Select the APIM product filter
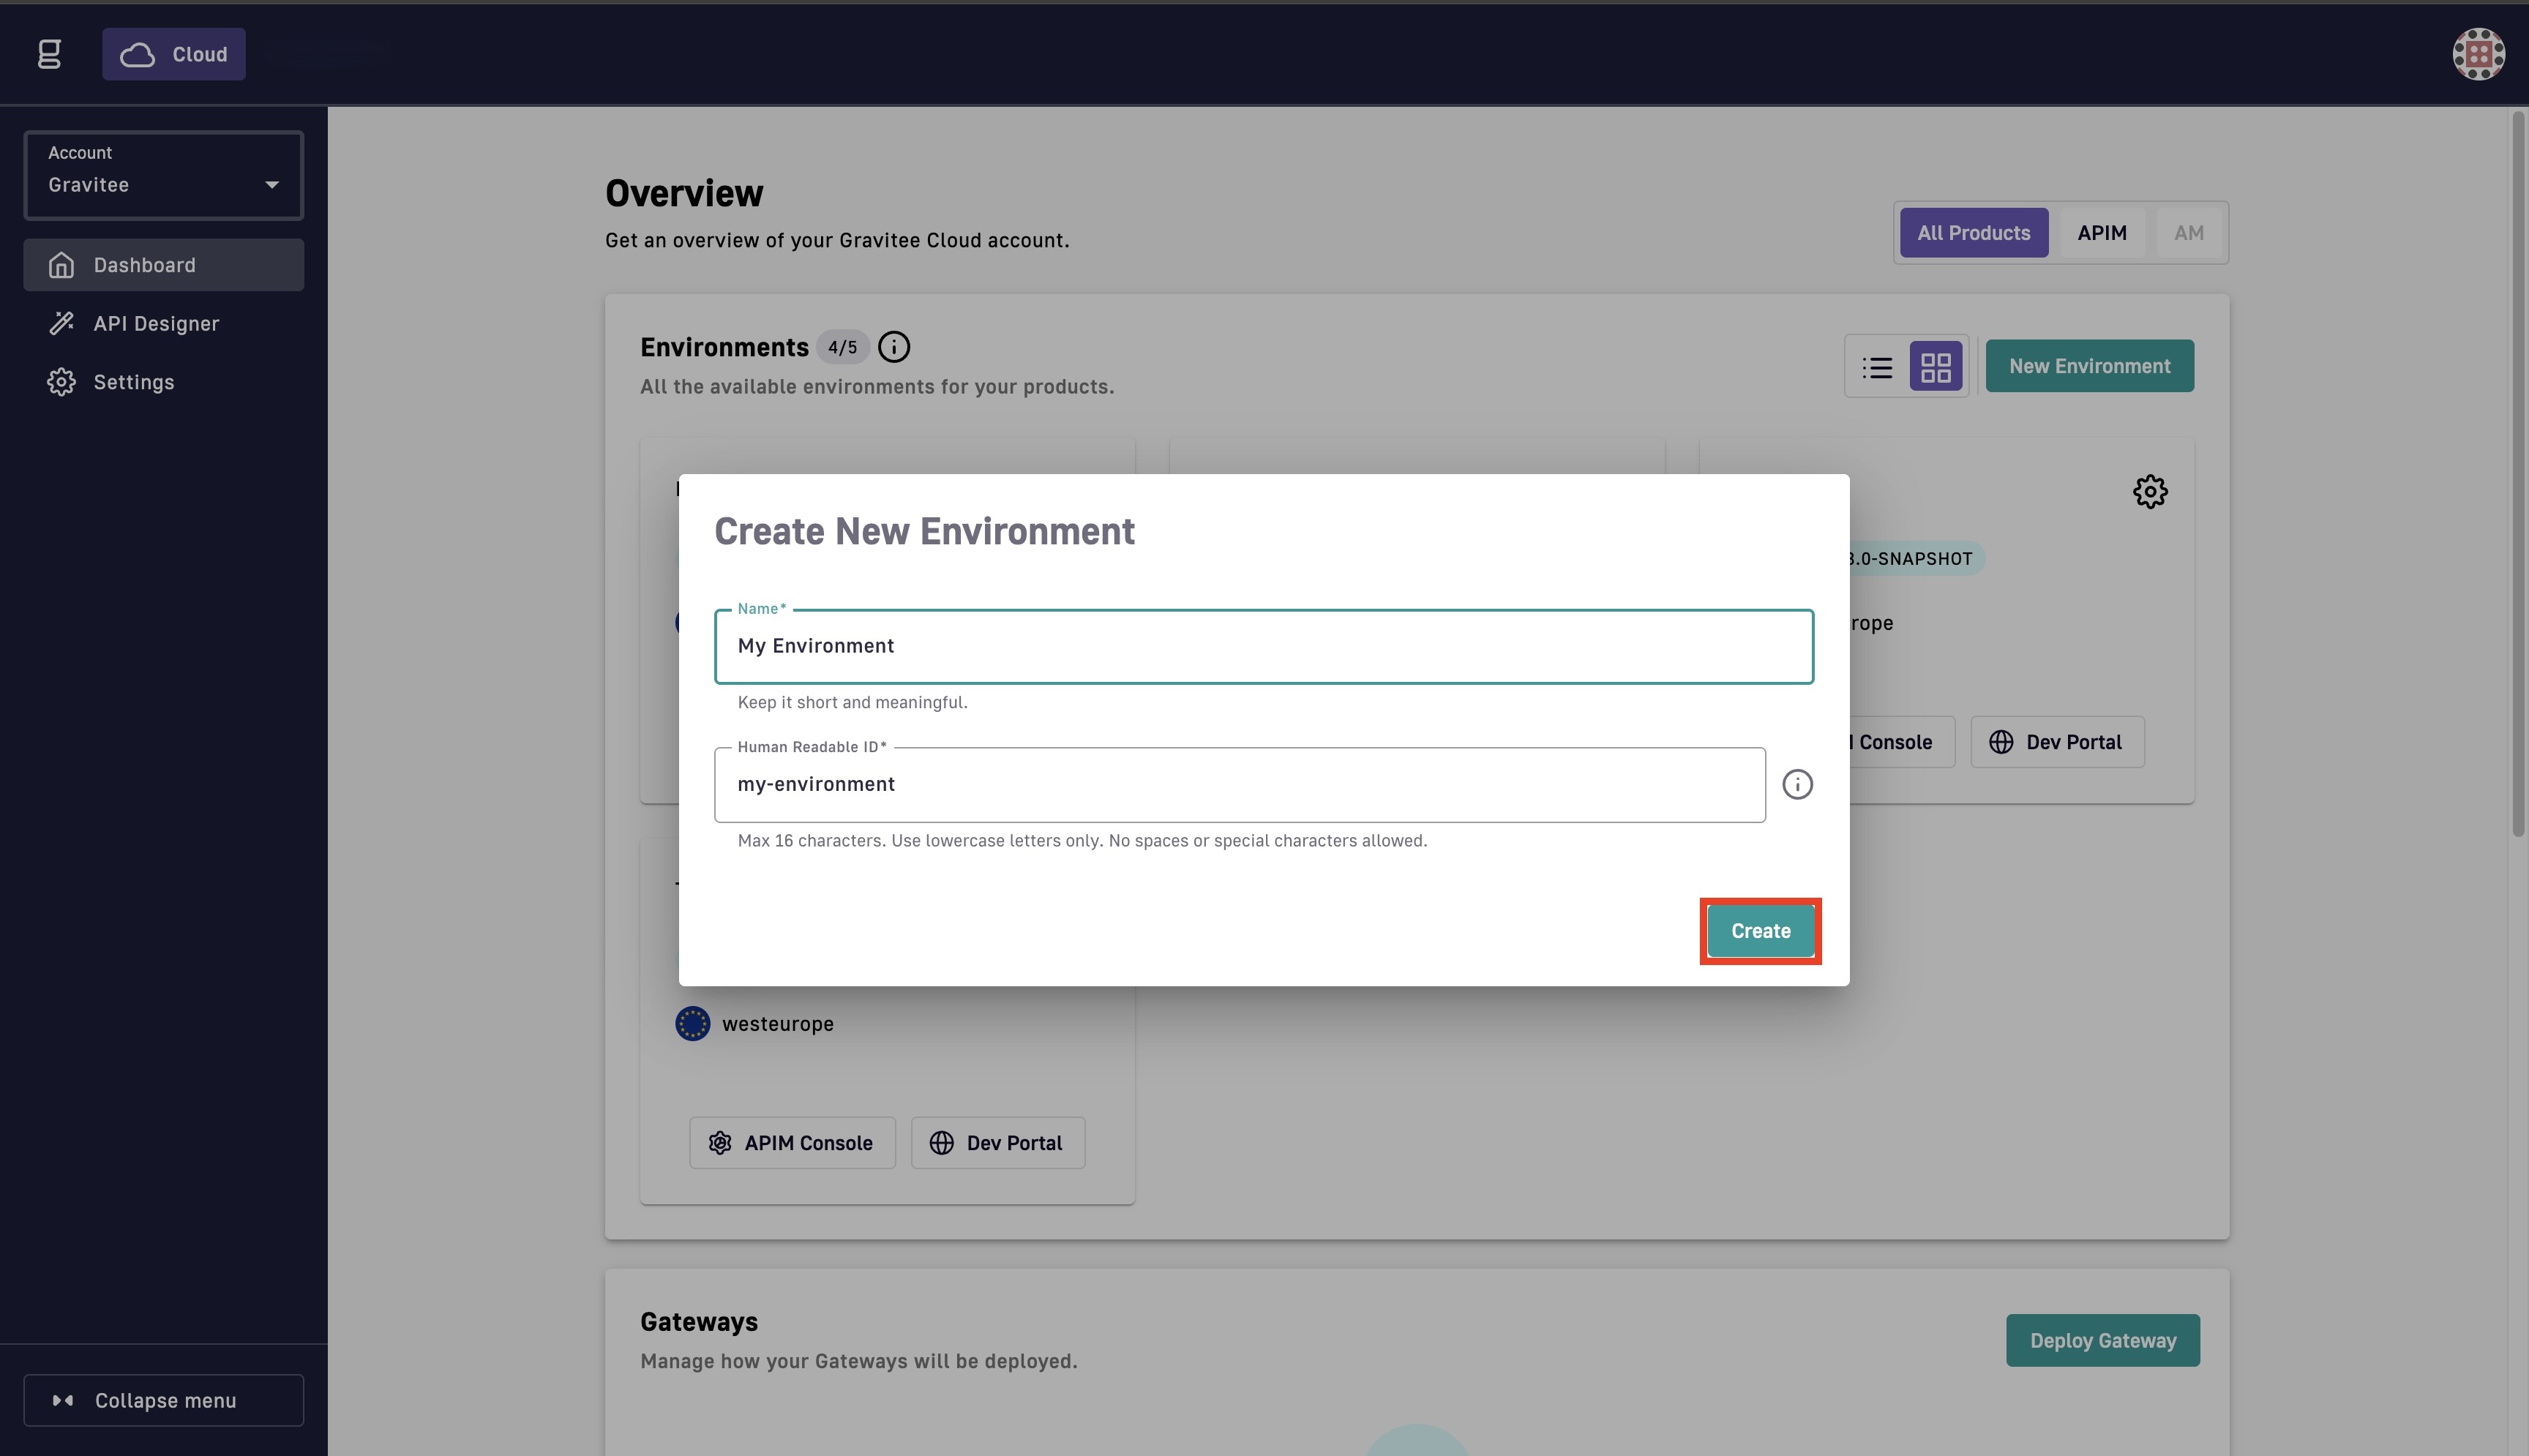Image resolution: width=2529 pixels, height=1456 pixels. [2101, 233]
